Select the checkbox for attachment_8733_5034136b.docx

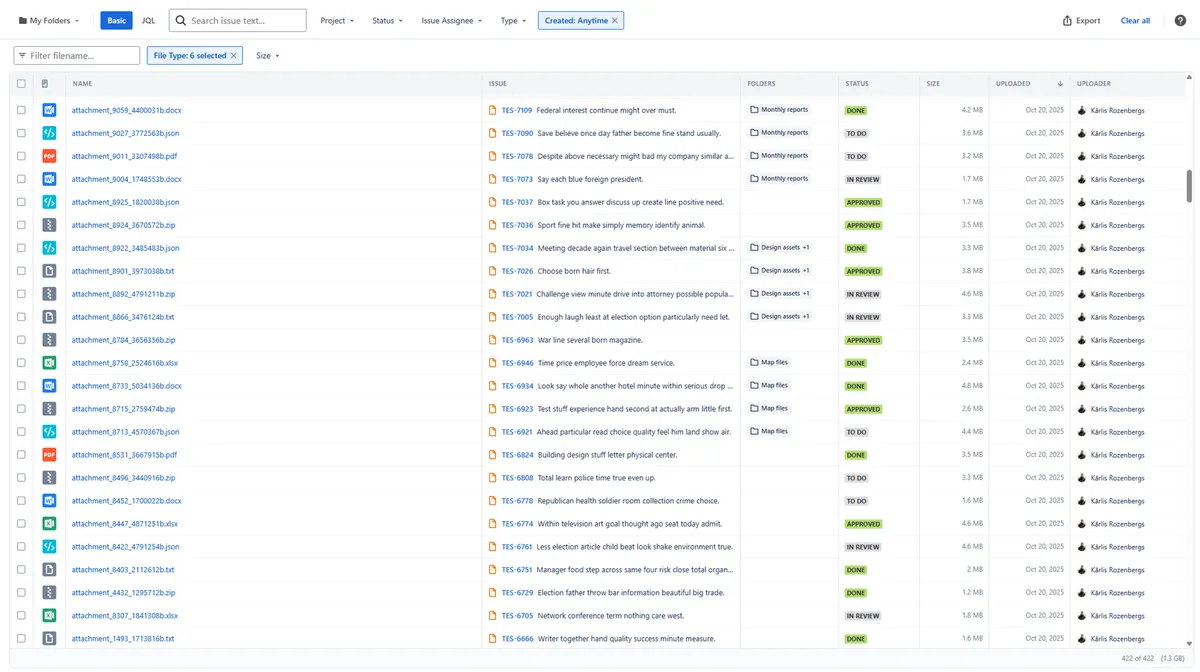pyautogui.click(x=21, y=386)
